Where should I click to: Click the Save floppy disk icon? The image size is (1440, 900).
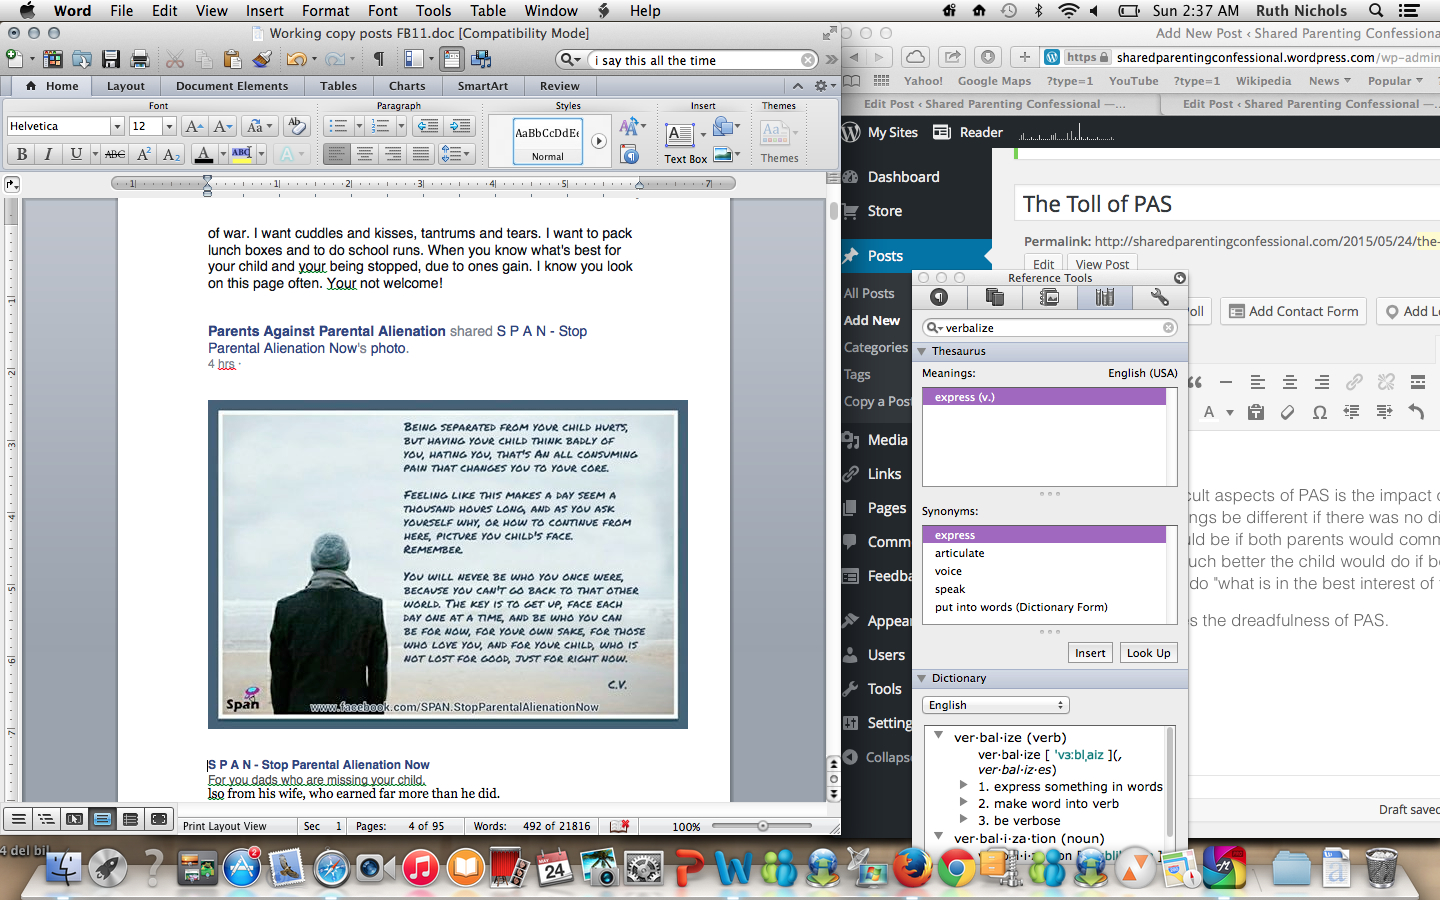111,60
